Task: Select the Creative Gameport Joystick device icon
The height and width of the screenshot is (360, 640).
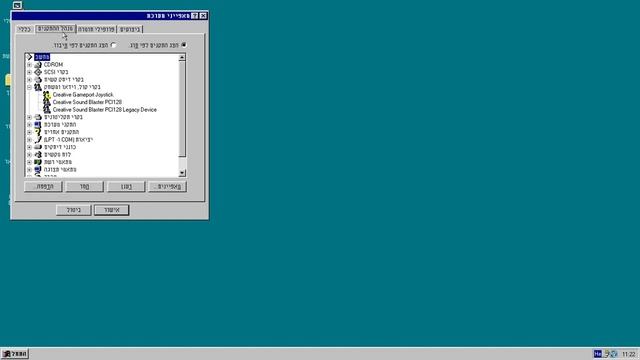Action: click(x=47, y=95)
